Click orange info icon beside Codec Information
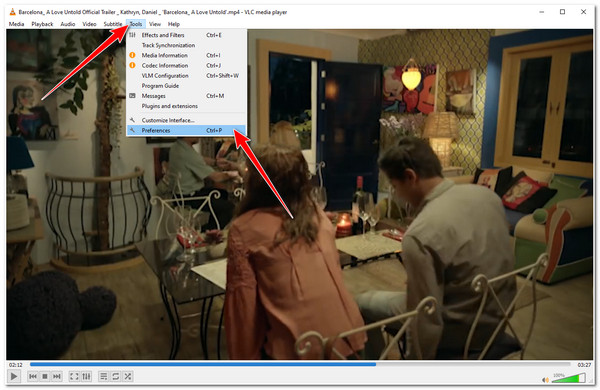The image size is (600, 390). [x=132, y=65]
